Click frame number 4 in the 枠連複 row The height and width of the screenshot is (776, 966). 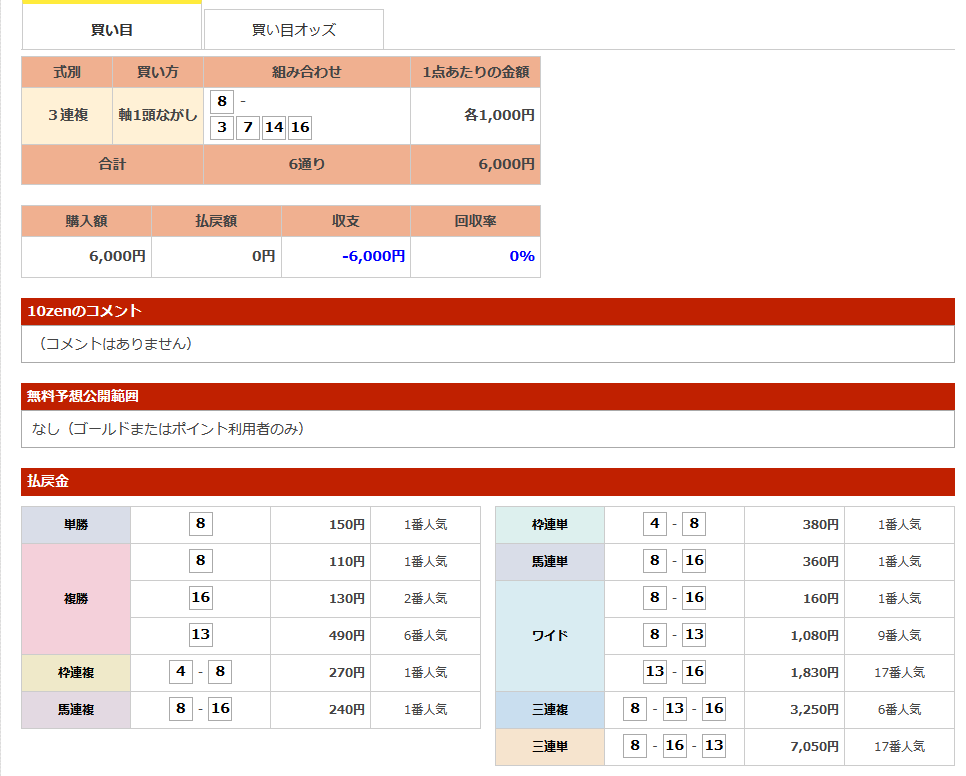click(x=181, y=672)
